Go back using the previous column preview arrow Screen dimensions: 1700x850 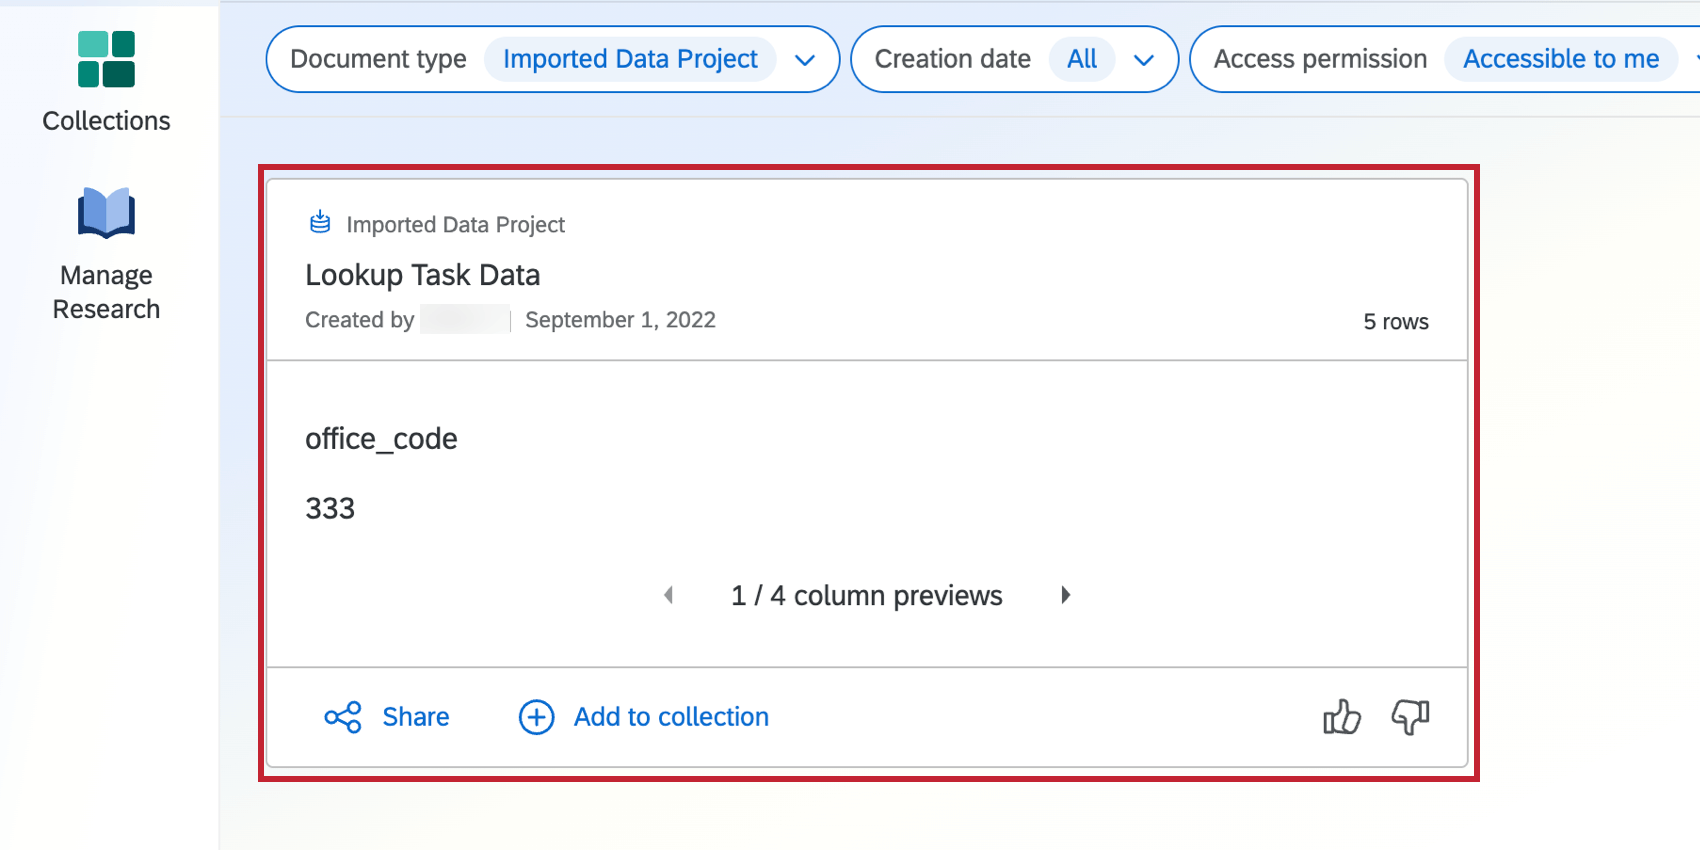coord(668,595)
